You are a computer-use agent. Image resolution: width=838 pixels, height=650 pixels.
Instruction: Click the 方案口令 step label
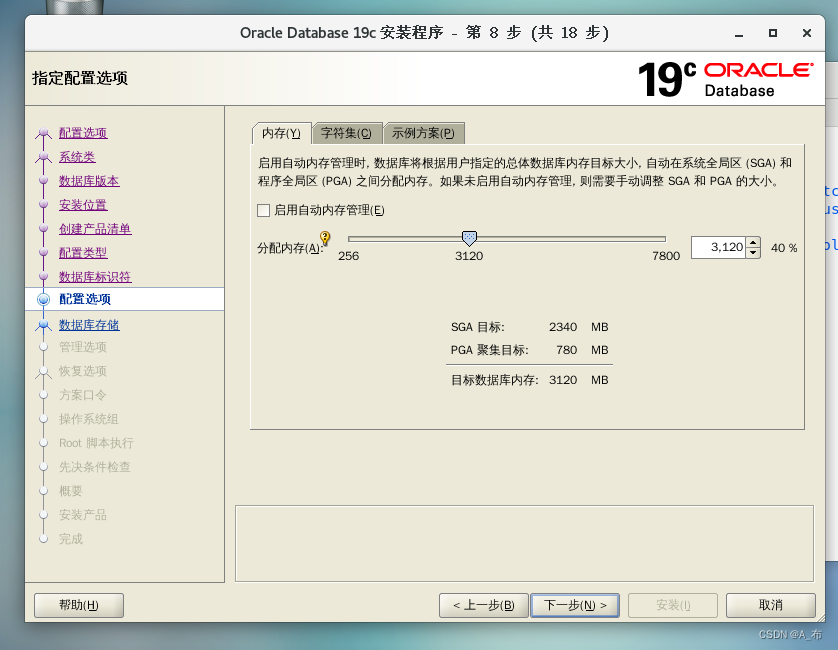pyautogui.click(x=83, y=395)
